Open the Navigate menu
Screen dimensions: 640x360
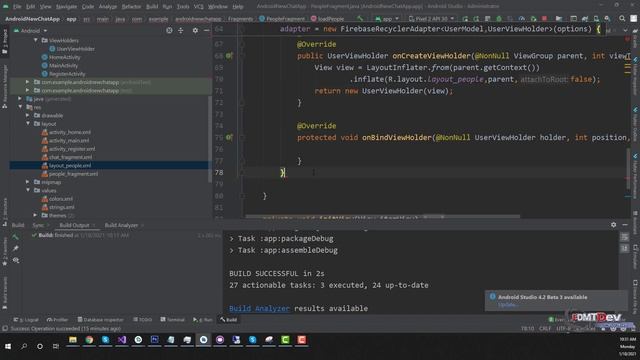66,7
